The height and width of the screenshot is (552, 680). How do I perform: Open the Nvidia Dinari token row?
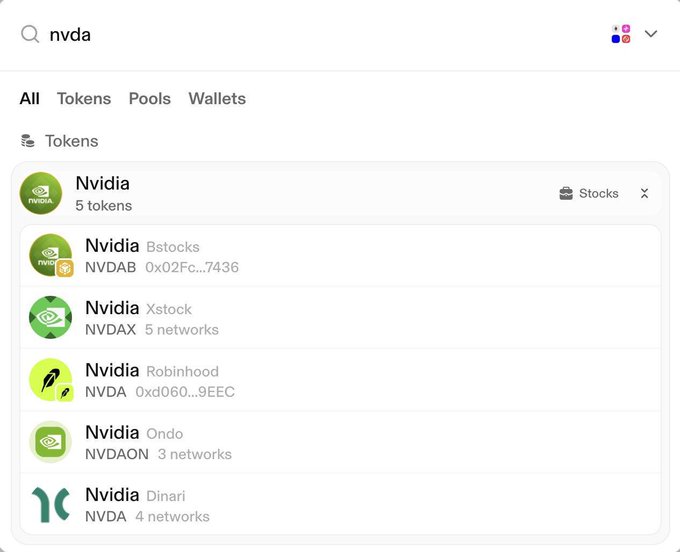(340, 505)
